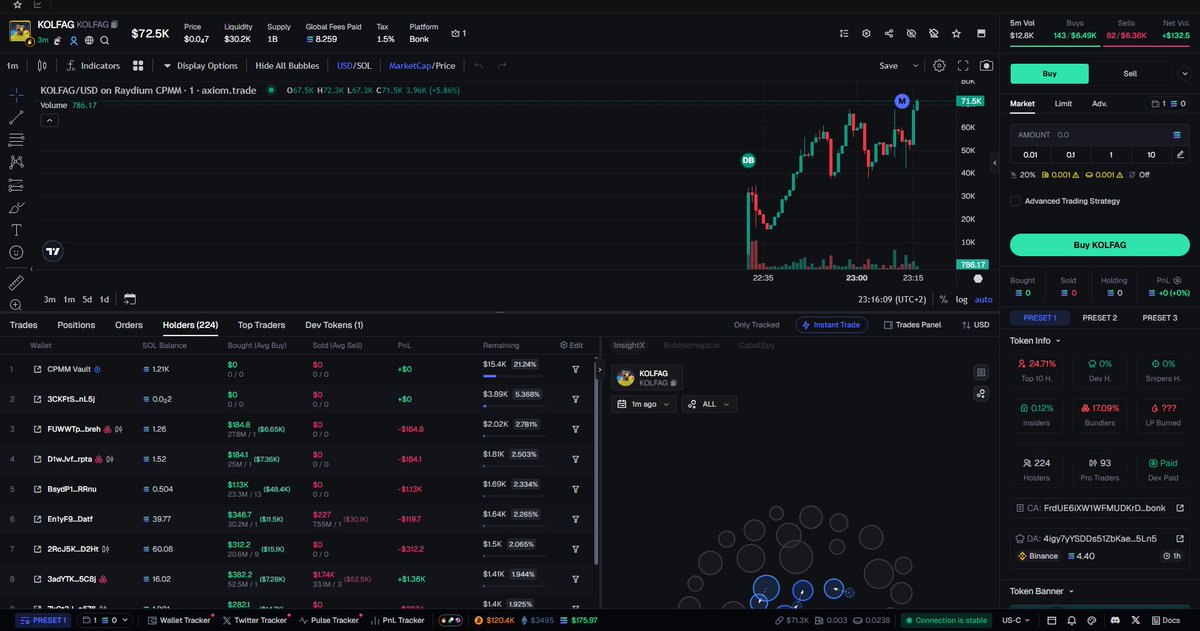The width and height of the screenshot is (1200, 631).
Task: Collapse the volume indicator legend
Action: point(48,120)
